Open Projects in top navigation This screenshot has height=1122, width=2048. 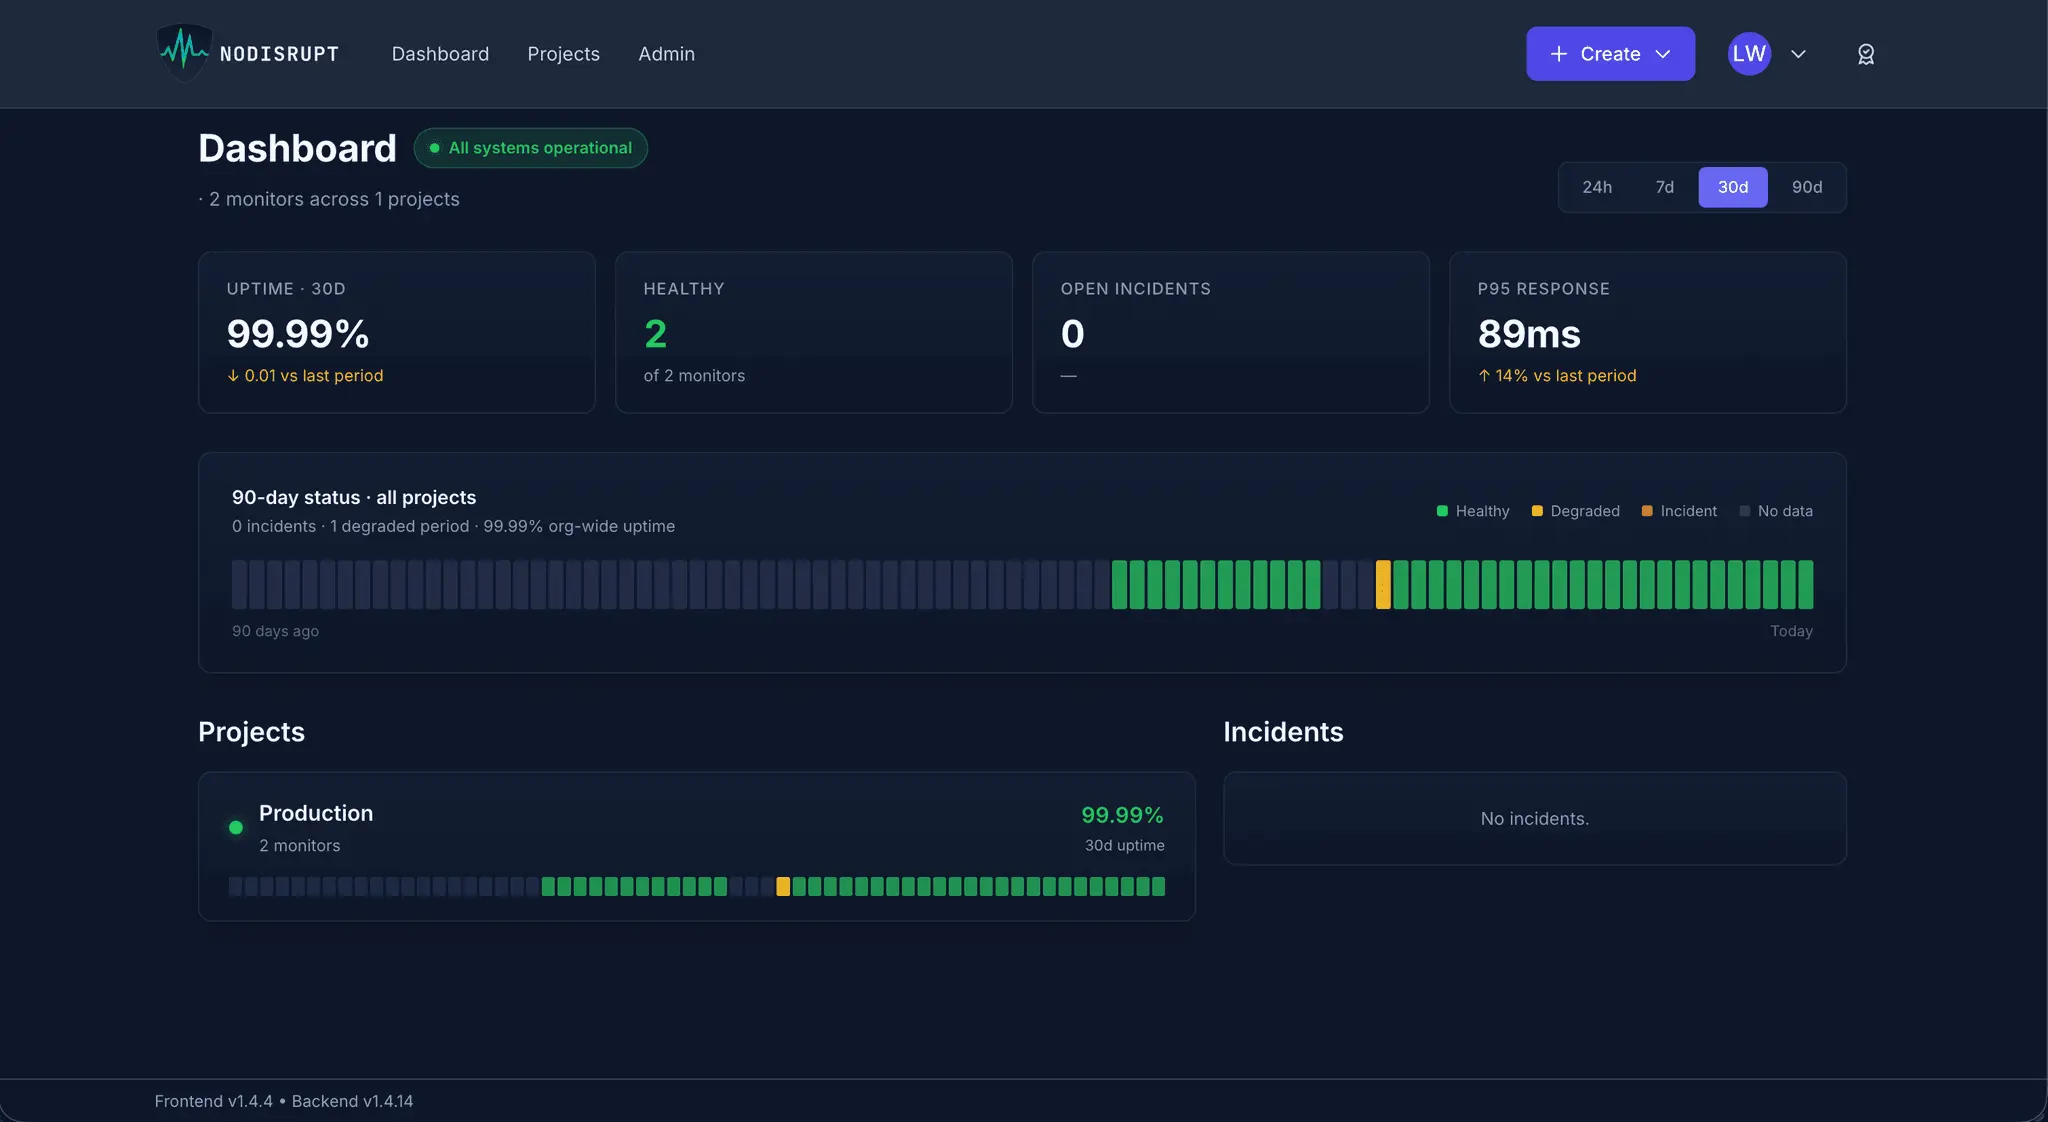(564, 54)
